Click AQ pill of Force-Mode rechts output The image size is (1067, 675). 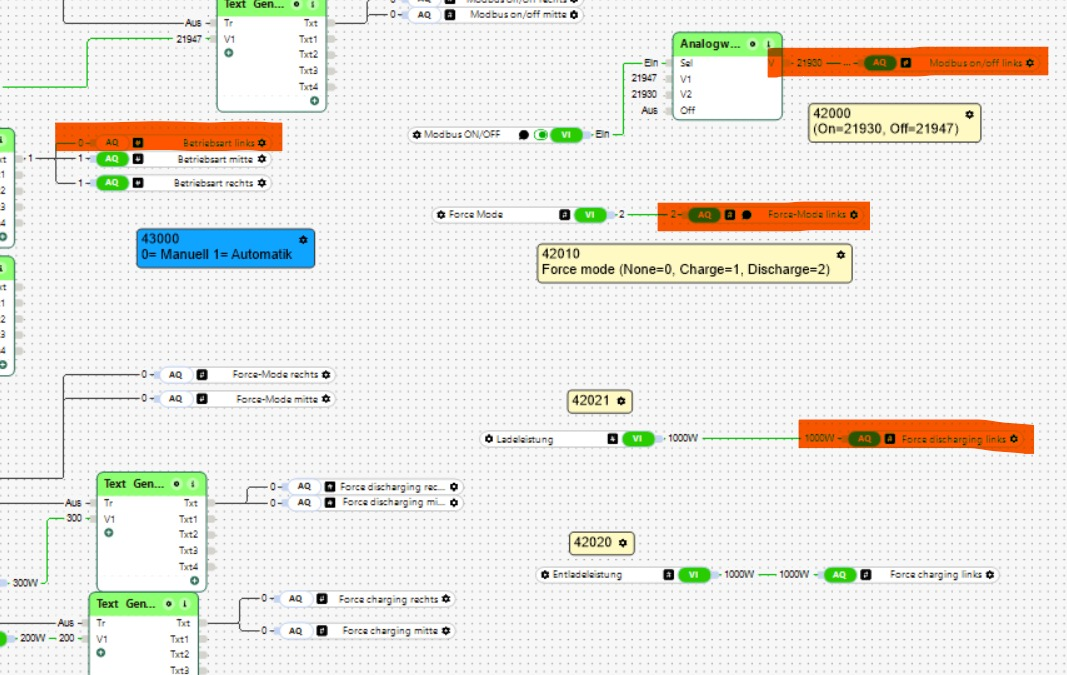coord(176,374)
